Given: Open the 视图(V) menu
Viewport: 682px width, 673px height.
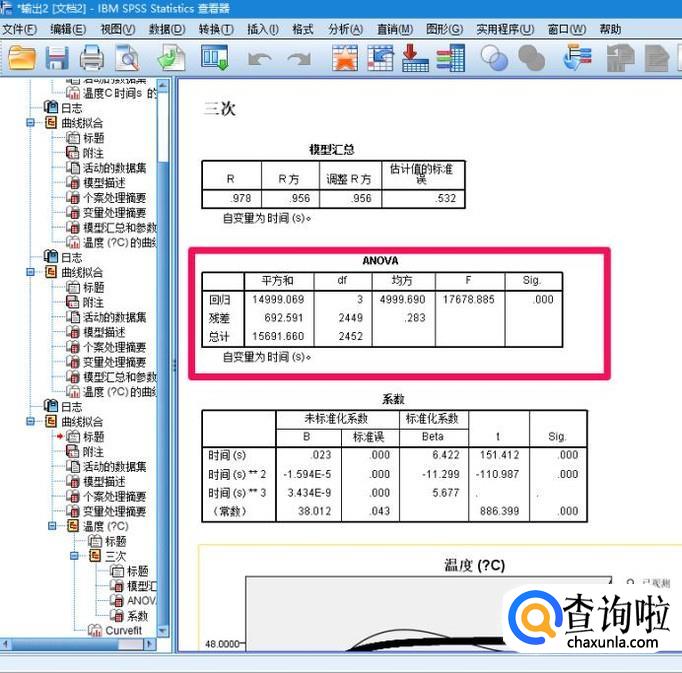Looking at the screenshot, I should click(118, 30).
